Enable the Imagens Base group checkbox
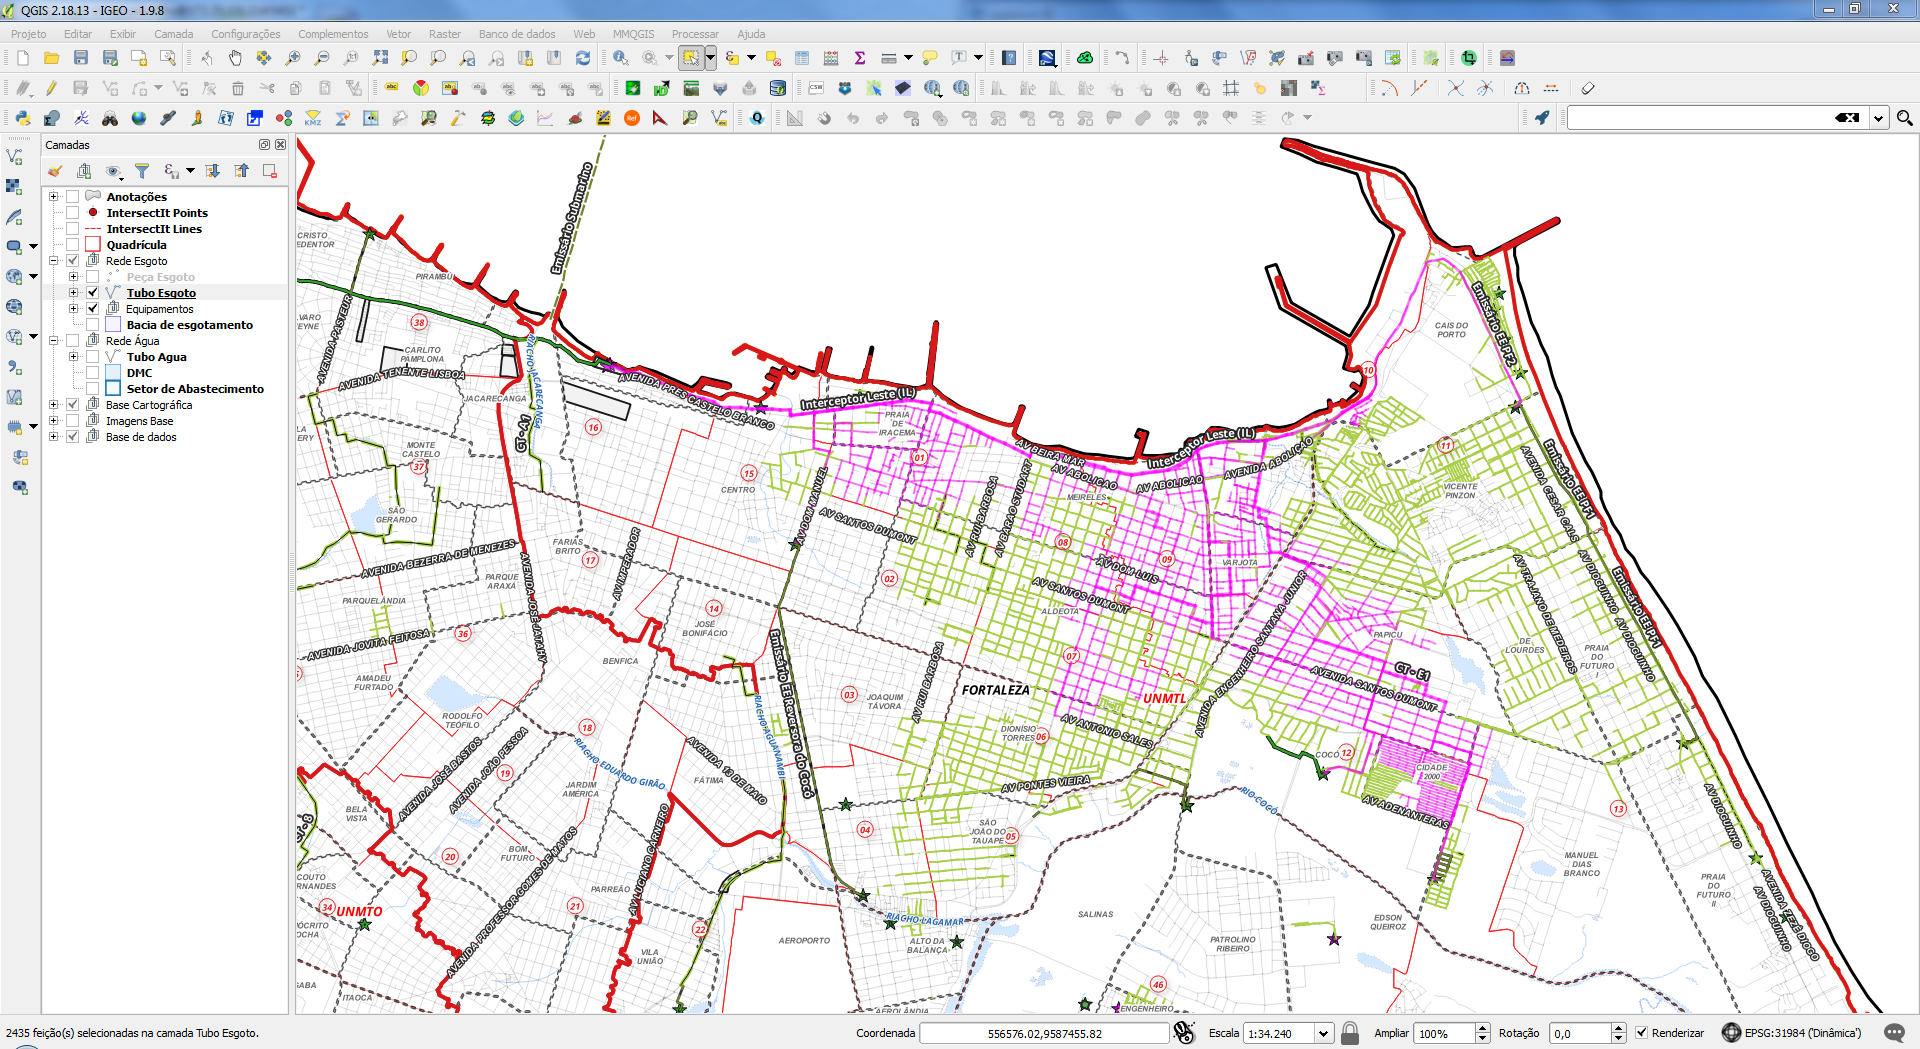This screenshot has width=1920, height=1049. [73, 421]
